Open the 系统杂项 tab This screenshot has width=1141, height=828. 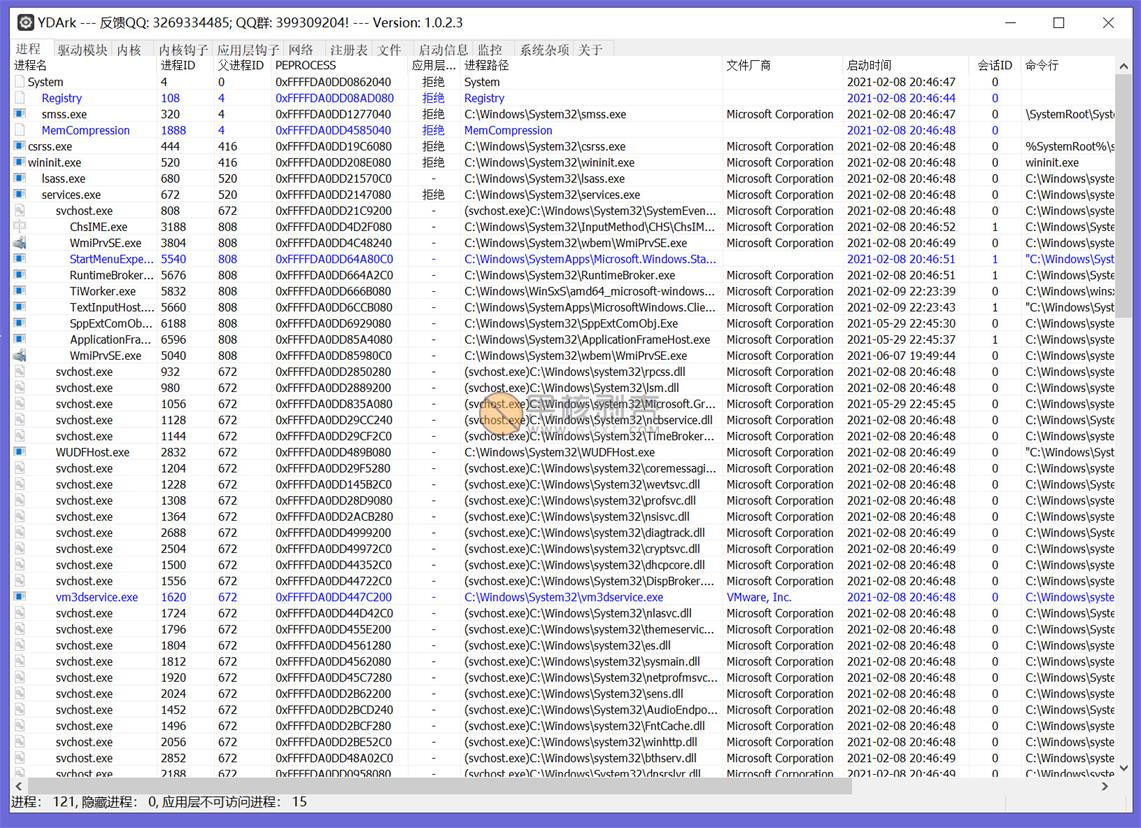pos(543,48)
